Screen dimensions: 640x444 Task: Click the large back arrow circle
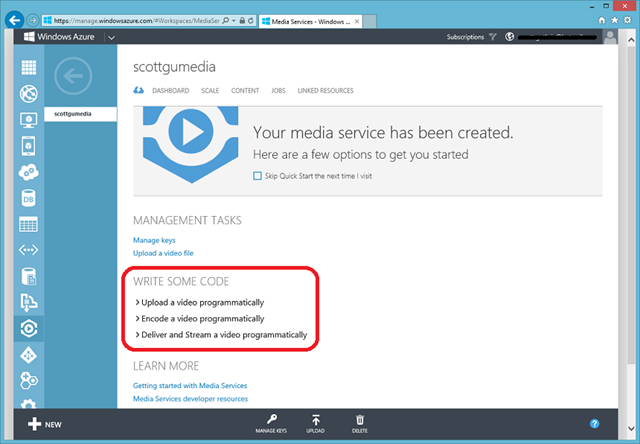click(x=73, y=76)
